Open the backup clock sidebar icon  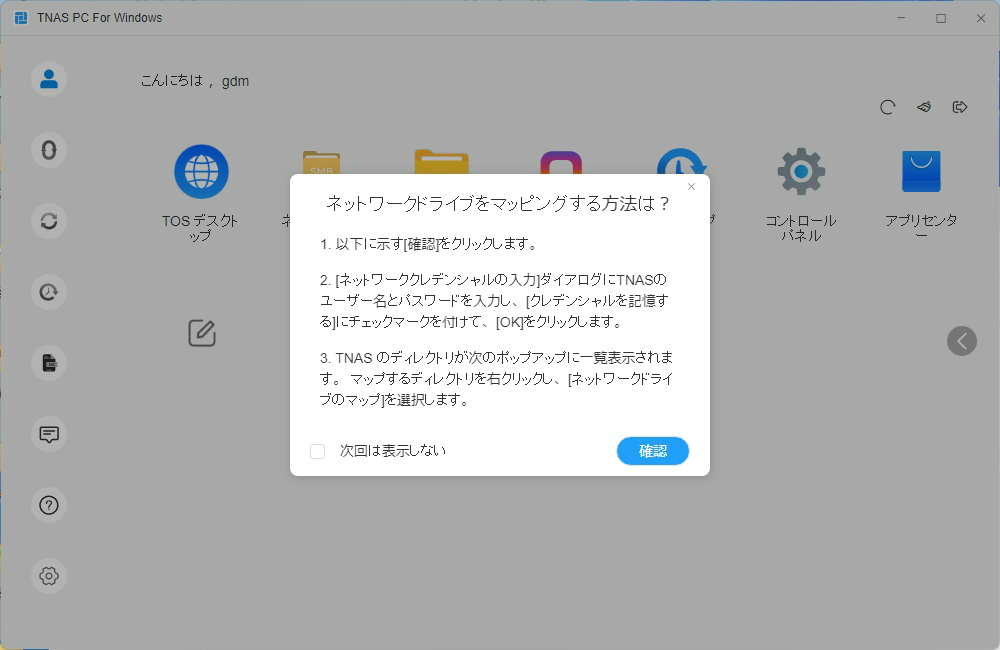pyautogui.click(x=49, y=292)
